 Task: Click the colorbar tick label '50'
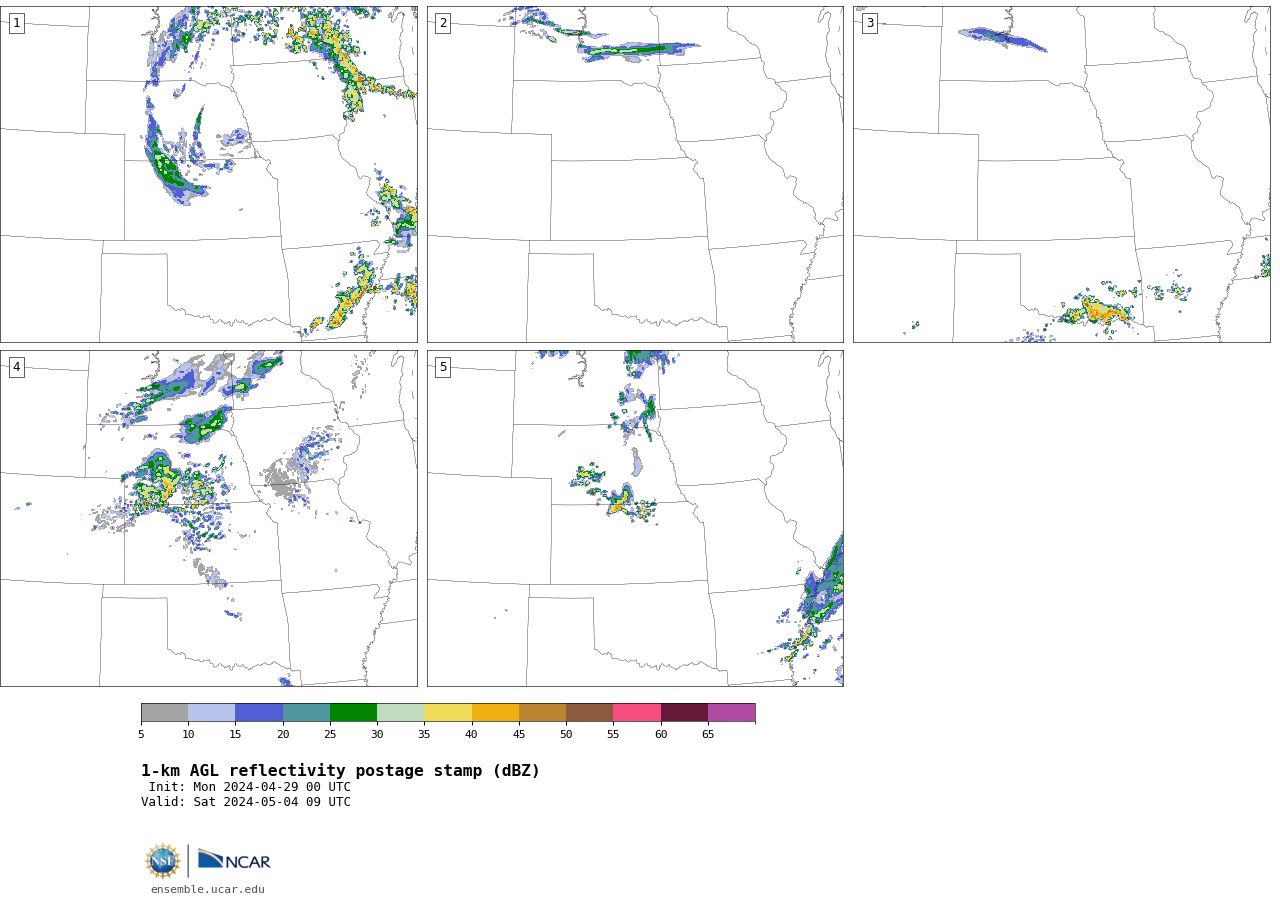(x=566, y=735)
